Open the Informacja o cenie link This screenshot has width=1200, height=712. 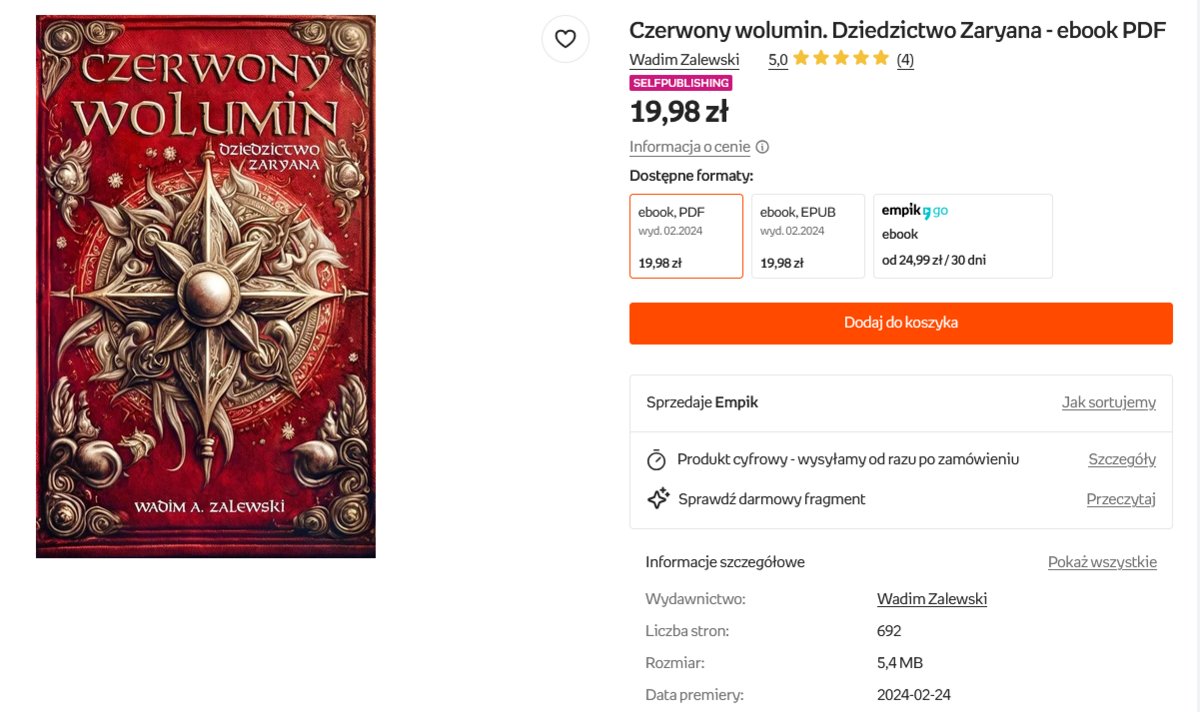(x=689, y=147)
